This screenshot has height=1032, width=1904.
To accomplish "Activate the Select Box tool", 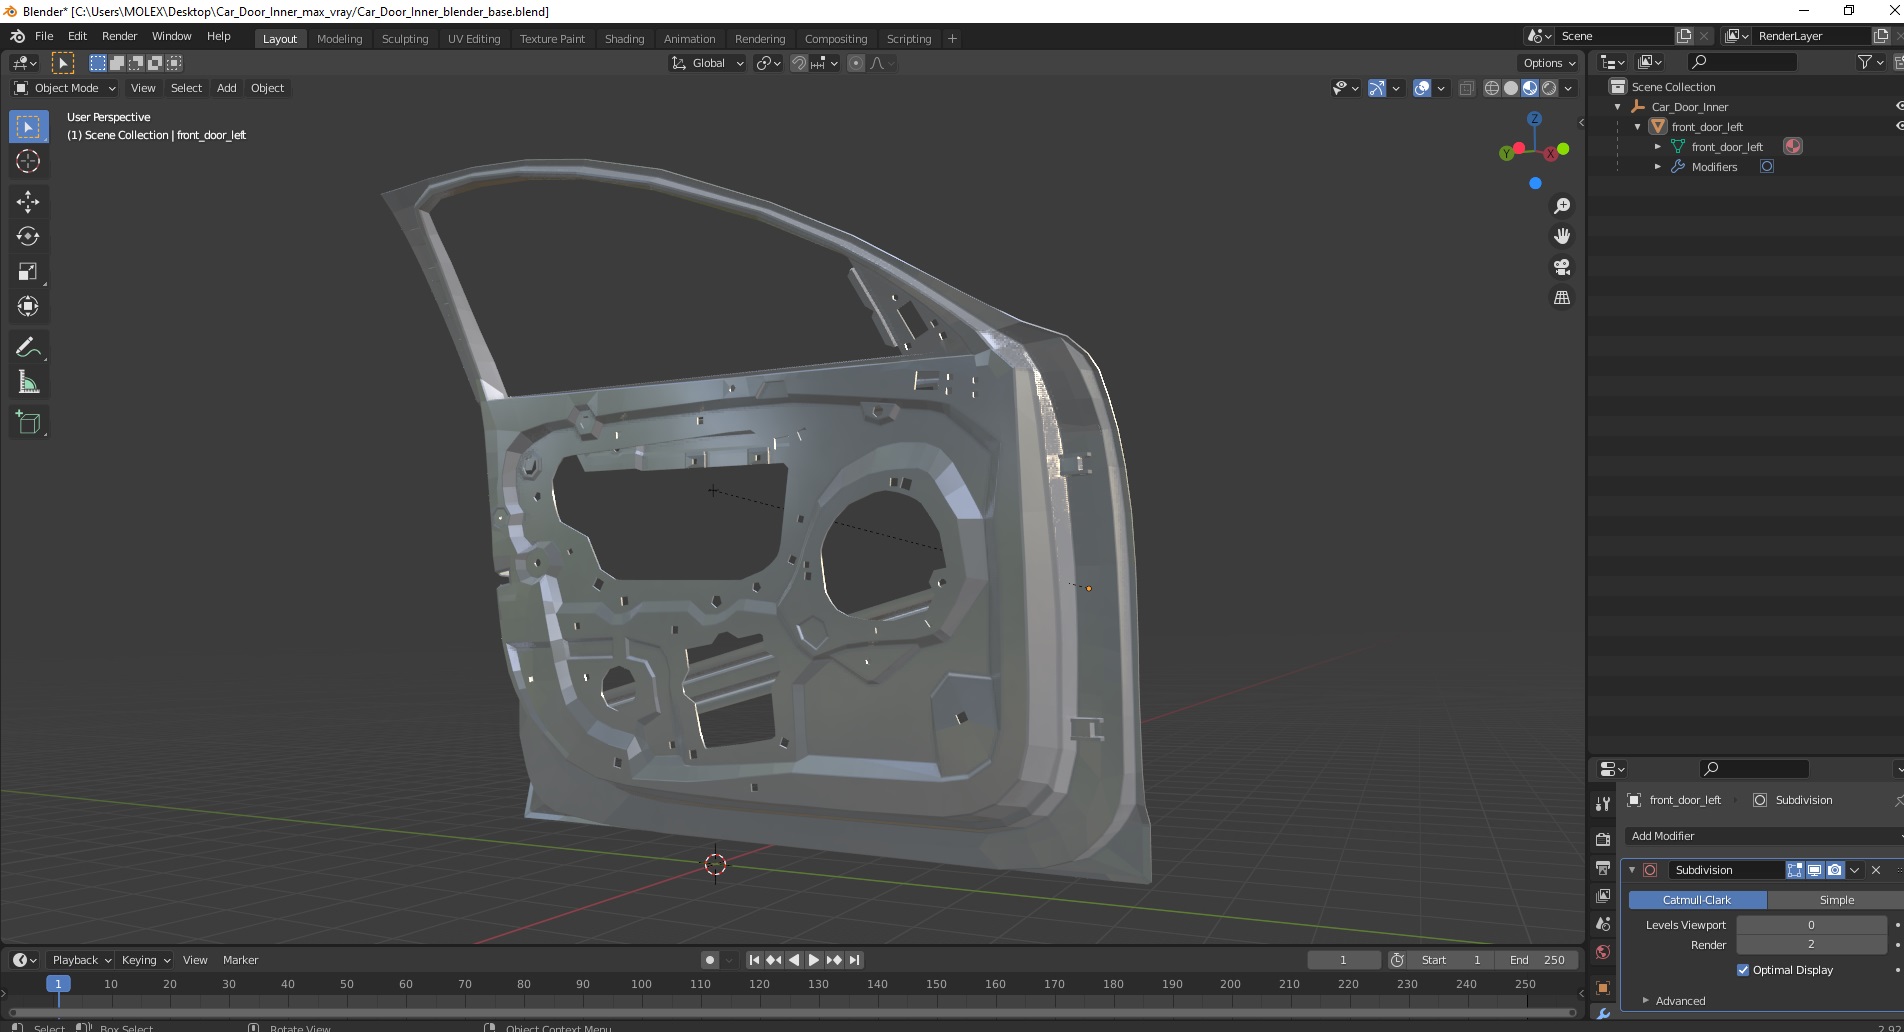I will [28, 126].
